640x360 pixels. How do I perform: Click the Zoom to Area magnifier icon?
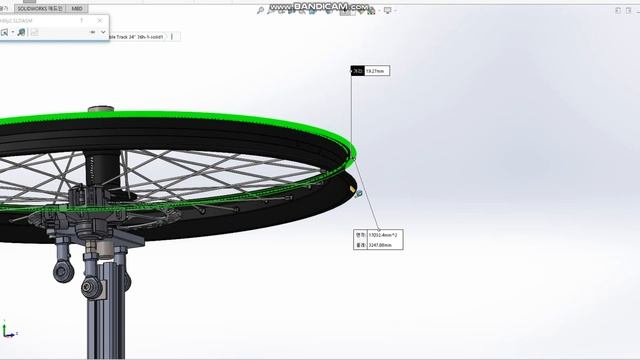coord(271,10)
